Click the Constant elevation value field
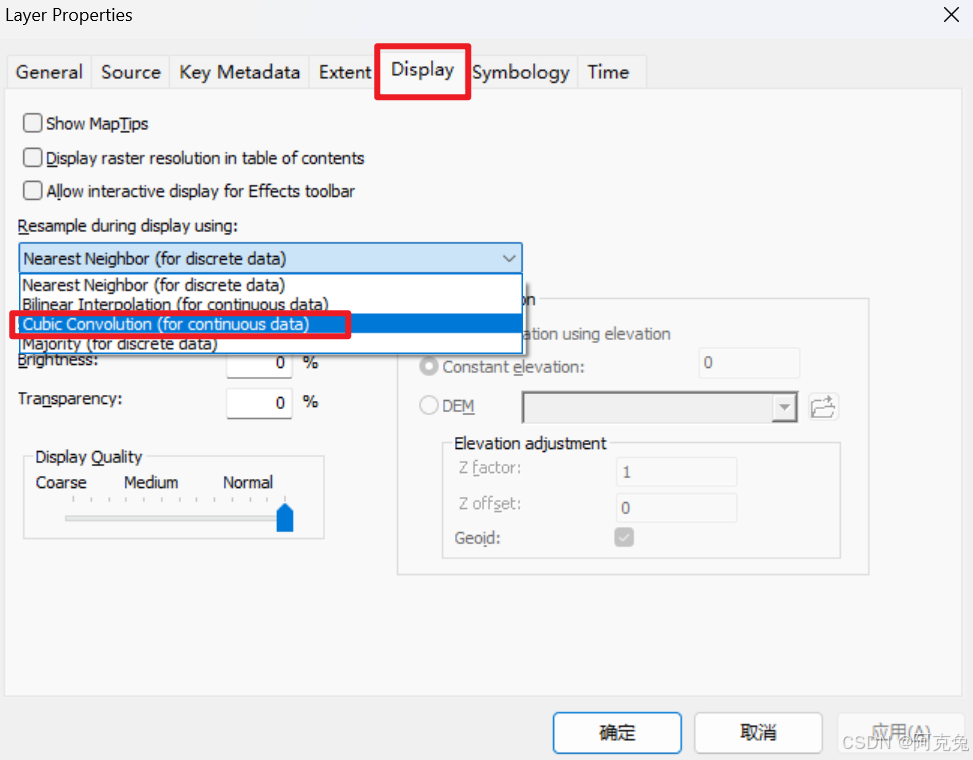 tap(749, 363)
